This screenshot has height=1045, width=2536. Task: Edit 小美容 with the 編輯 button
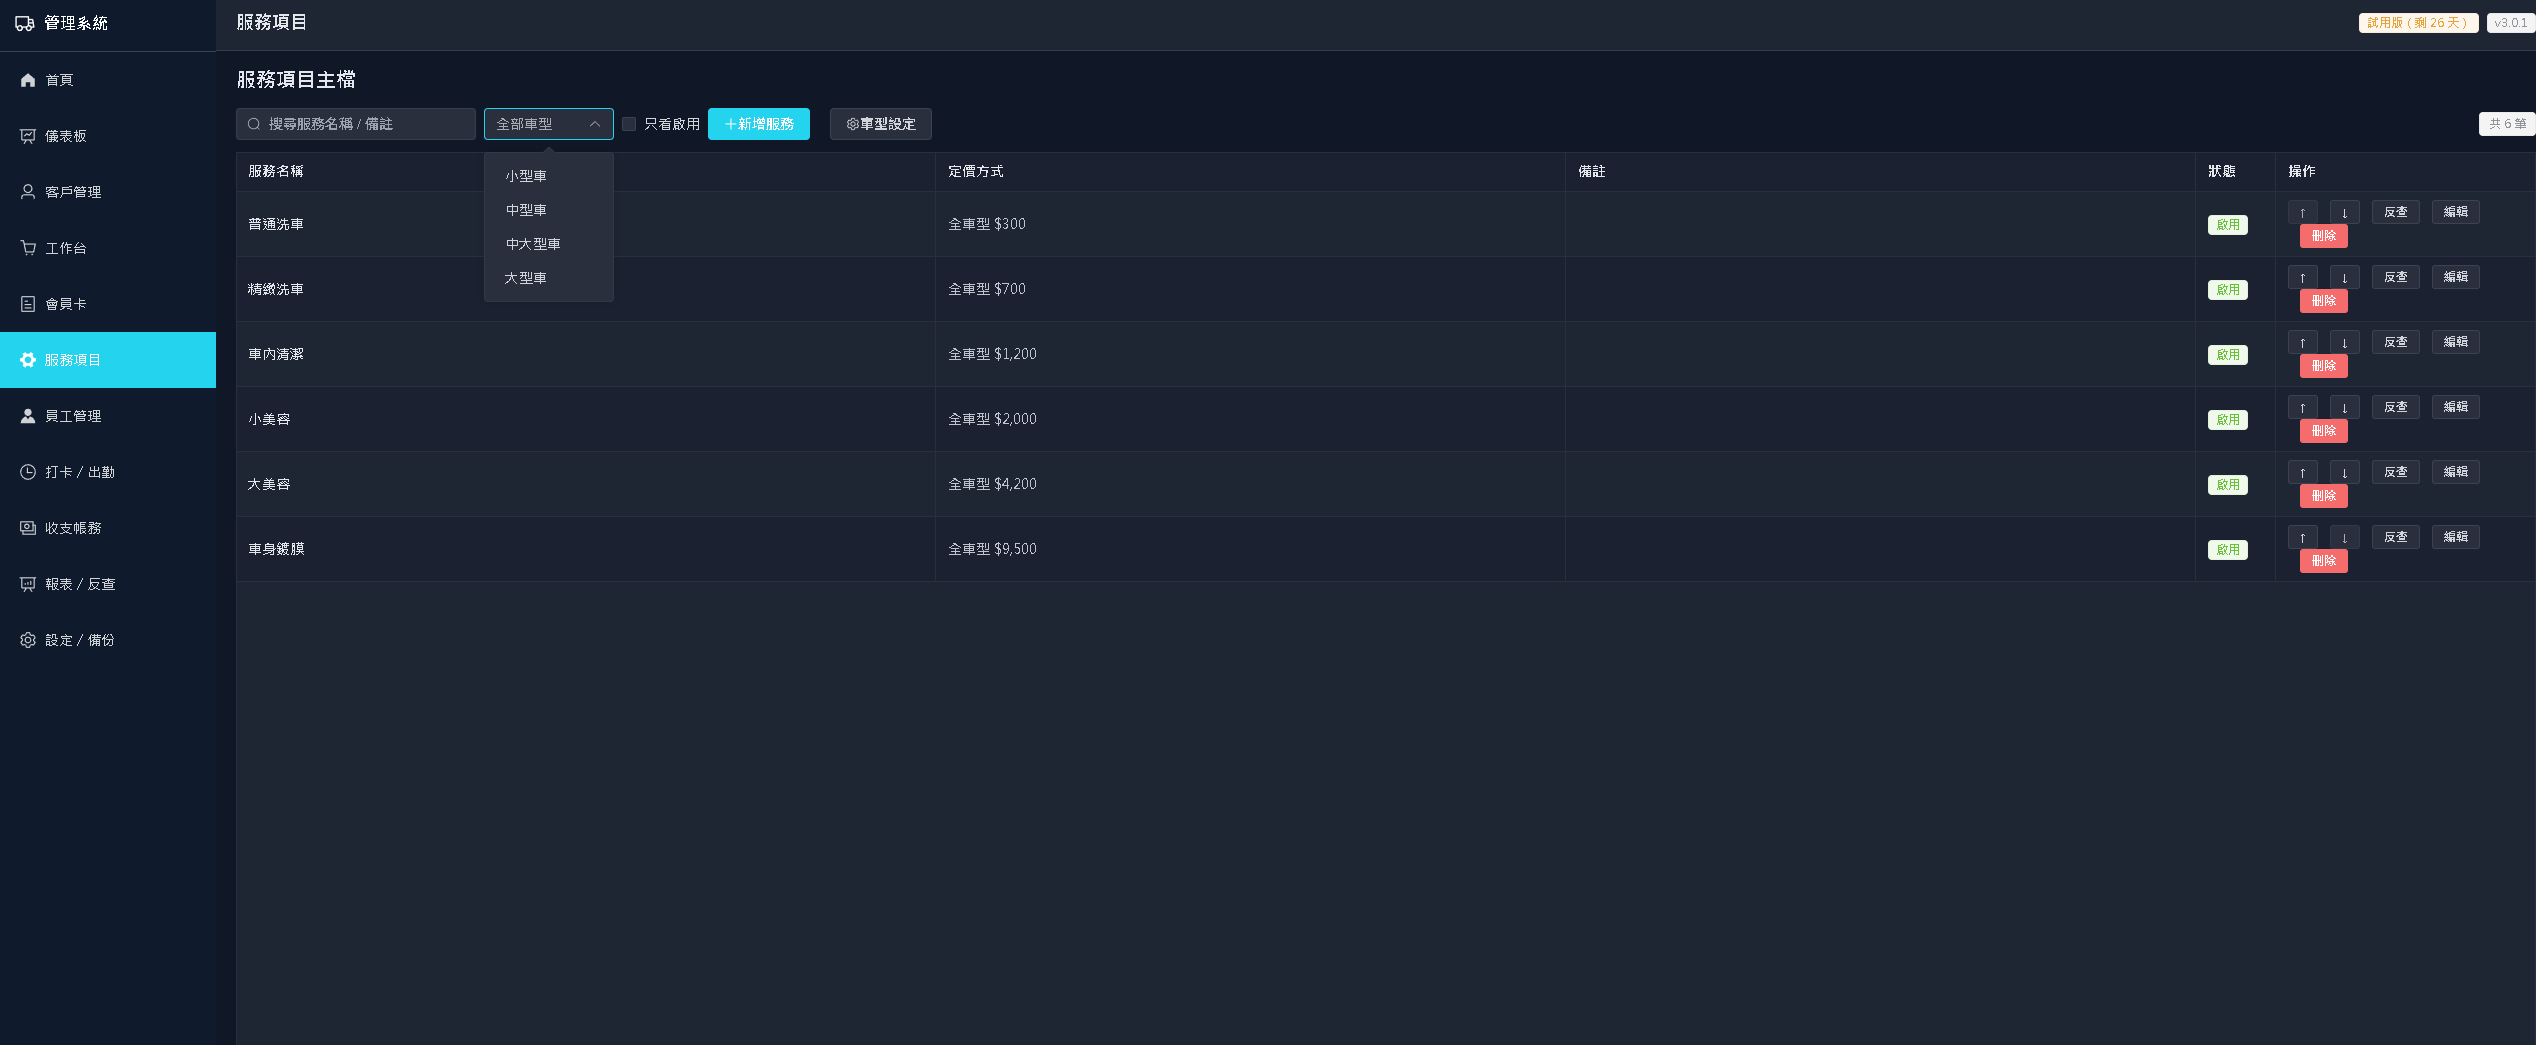click(2456, 407)
